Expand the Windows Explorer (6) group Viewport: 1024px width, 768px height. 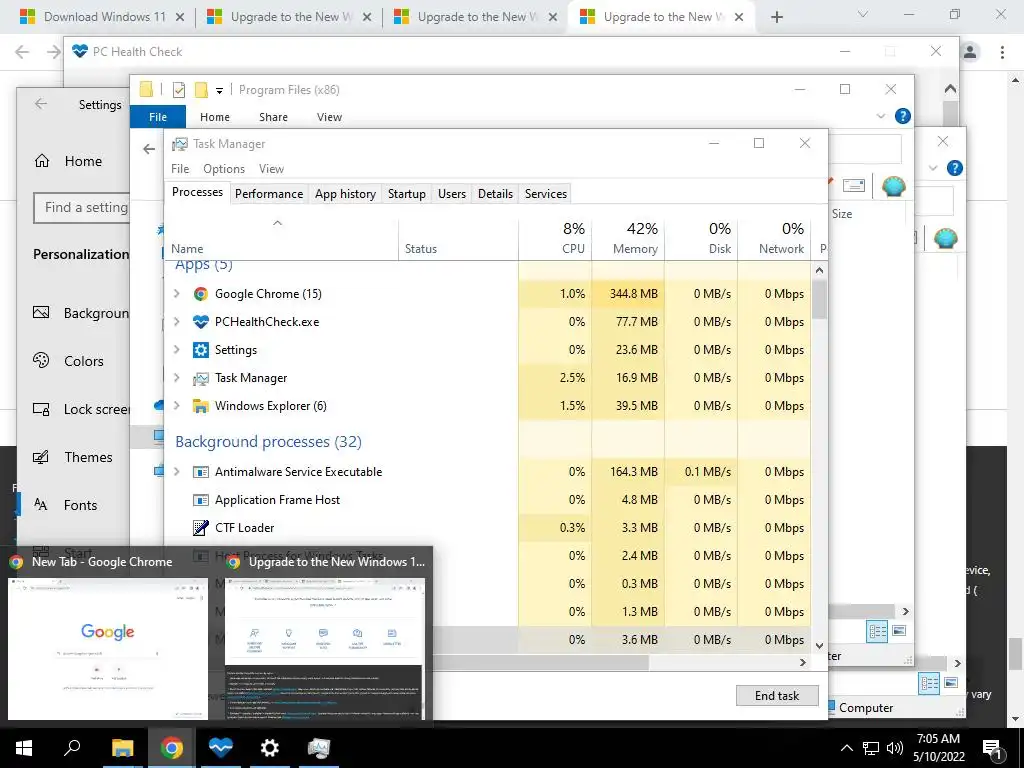point(176,406)
